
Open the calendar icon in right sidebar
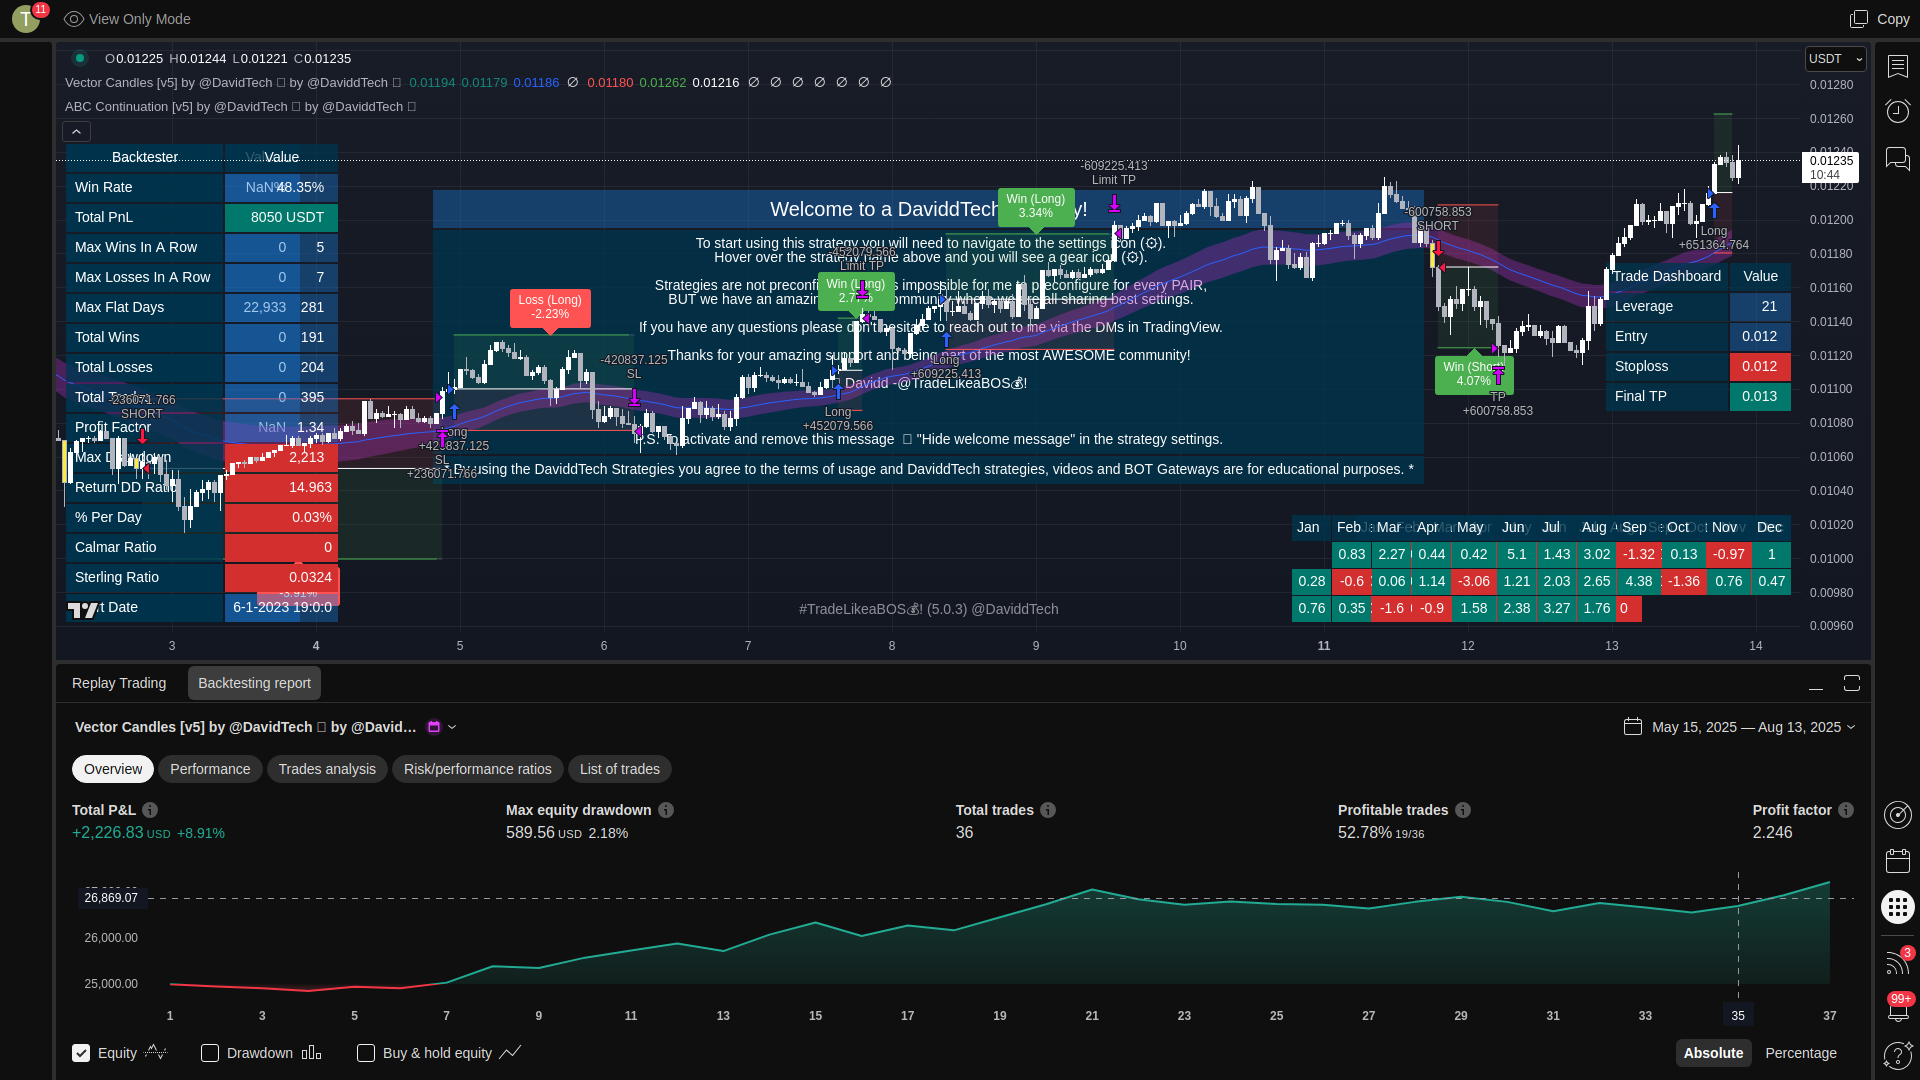[x=1897, y=861]
